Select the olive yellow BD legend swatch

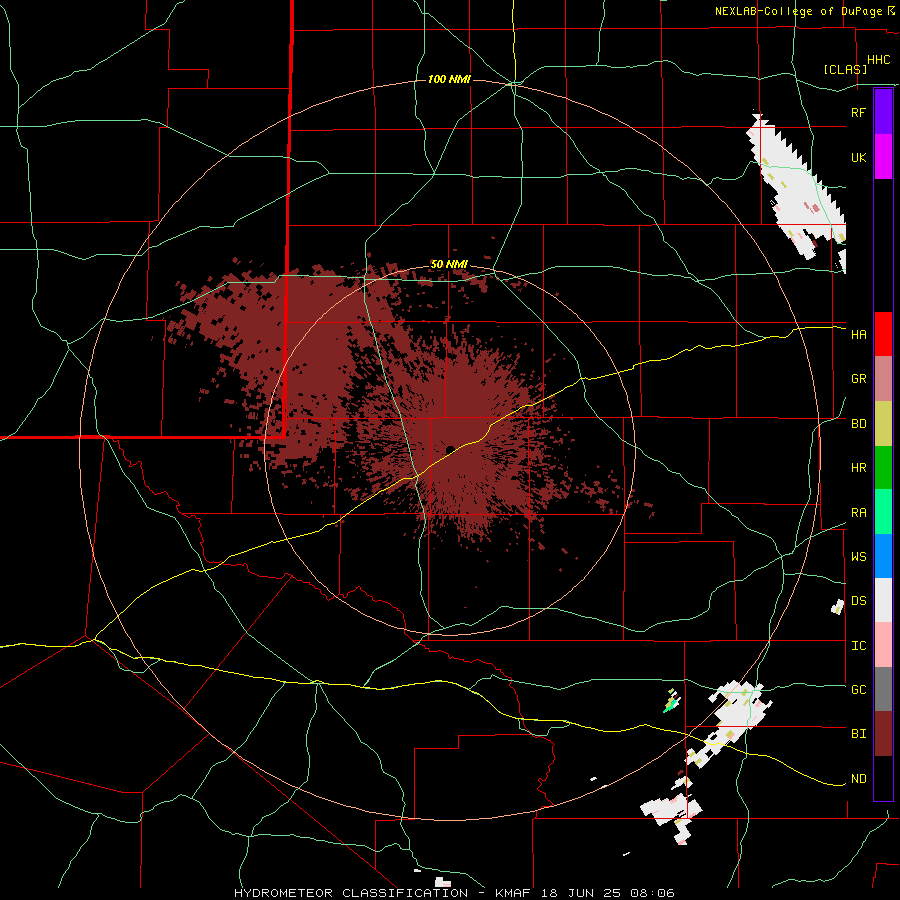click(883, 424)
